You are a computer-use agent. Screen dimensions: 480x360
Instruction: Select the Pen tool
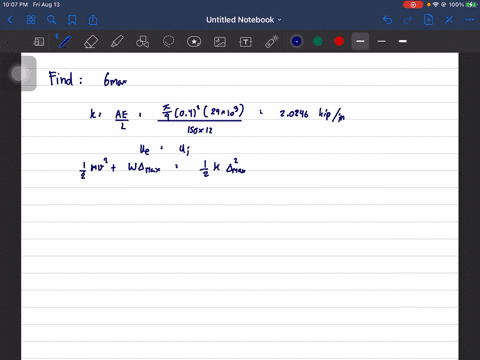[65, 42]
